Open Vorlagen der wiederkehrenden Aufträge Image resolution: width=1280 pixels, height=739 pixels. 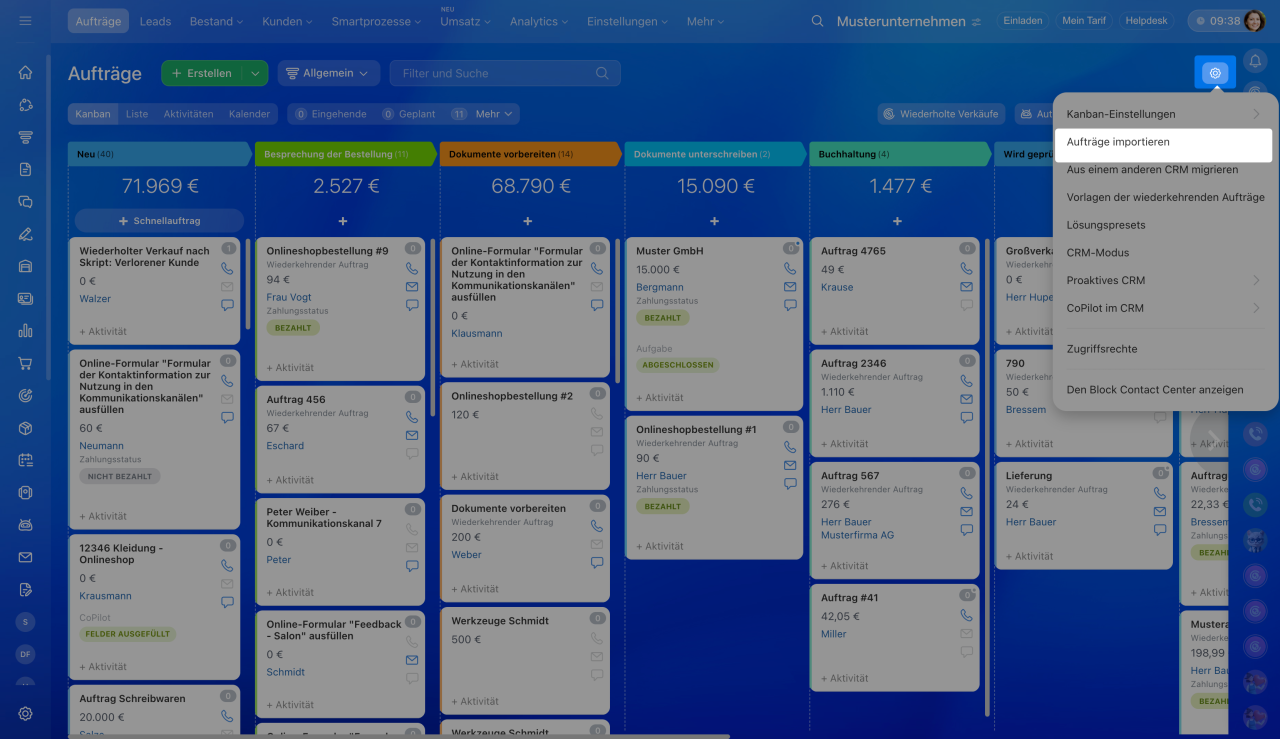coord(1166,197)
